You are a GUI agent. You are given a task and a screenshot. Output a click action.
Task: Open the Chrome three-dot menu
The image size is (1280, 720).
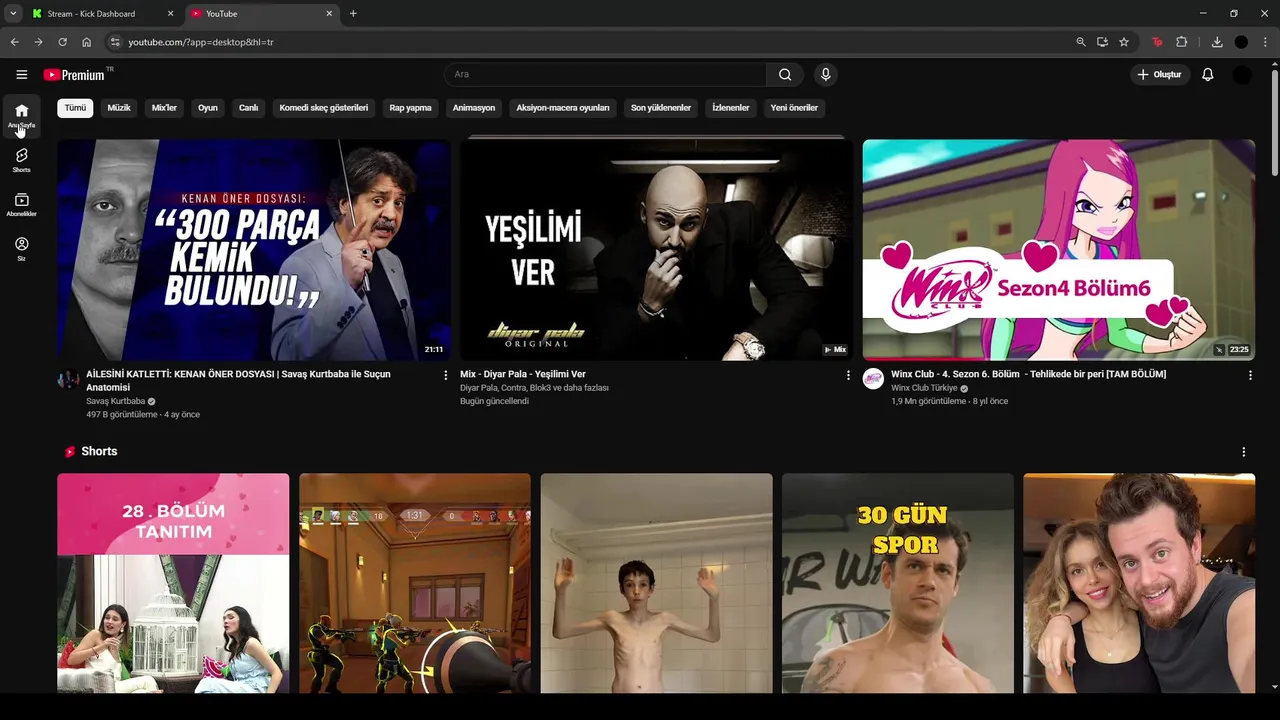tap(1266, 42)
